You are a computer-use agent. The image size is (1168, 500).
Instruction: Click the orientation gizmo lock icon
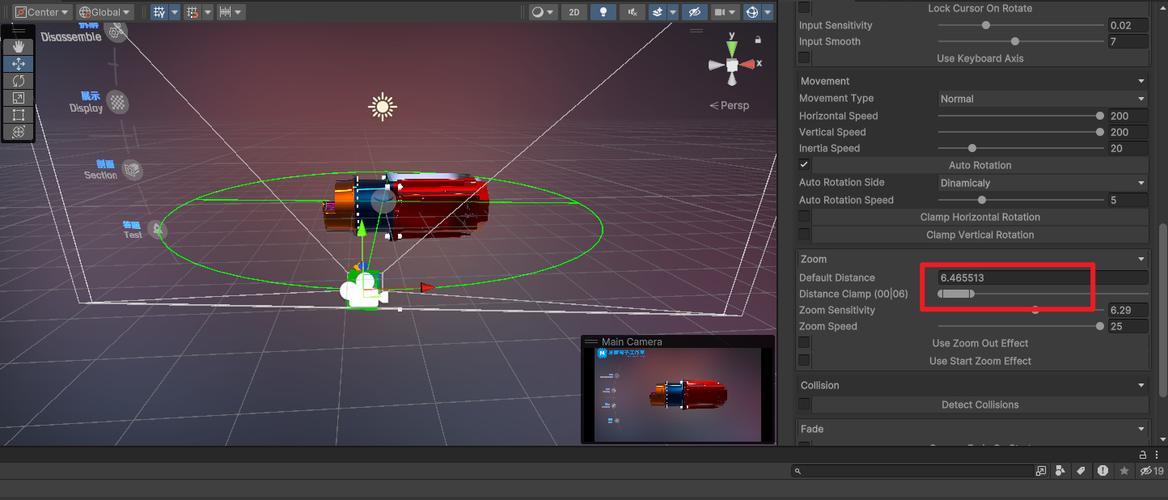(758, 39)
